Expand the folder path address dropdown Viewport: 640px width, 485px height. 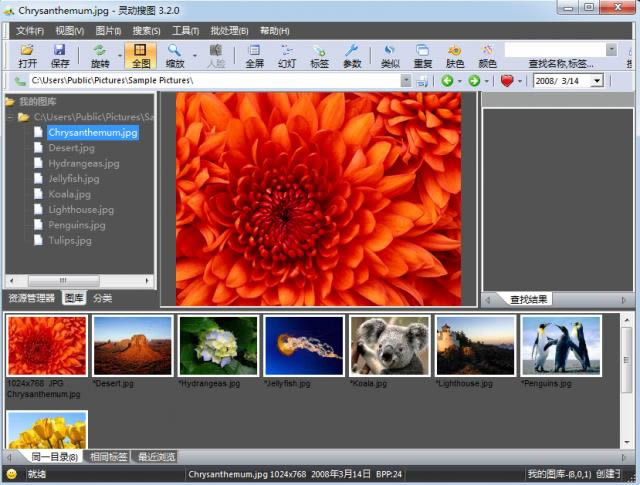coord(405,80)
